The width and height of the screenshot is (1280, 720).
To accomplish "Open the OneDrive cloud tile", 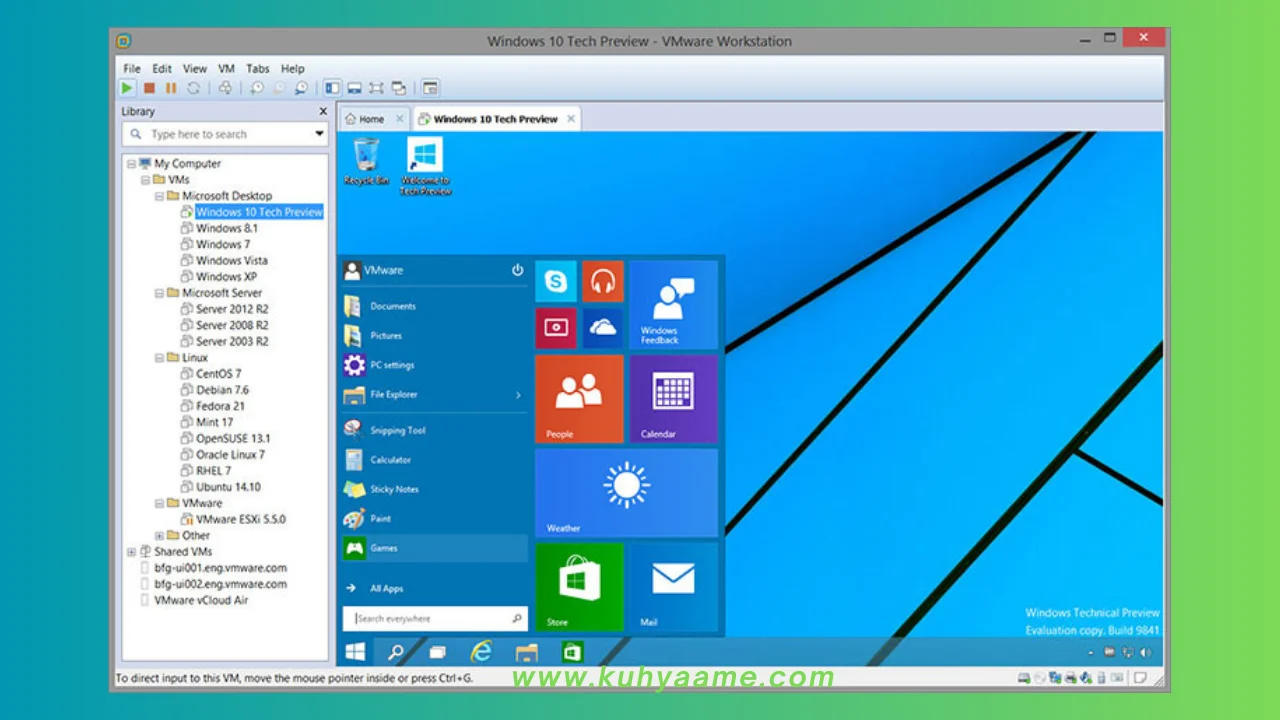I will click(x=602, y=328).
